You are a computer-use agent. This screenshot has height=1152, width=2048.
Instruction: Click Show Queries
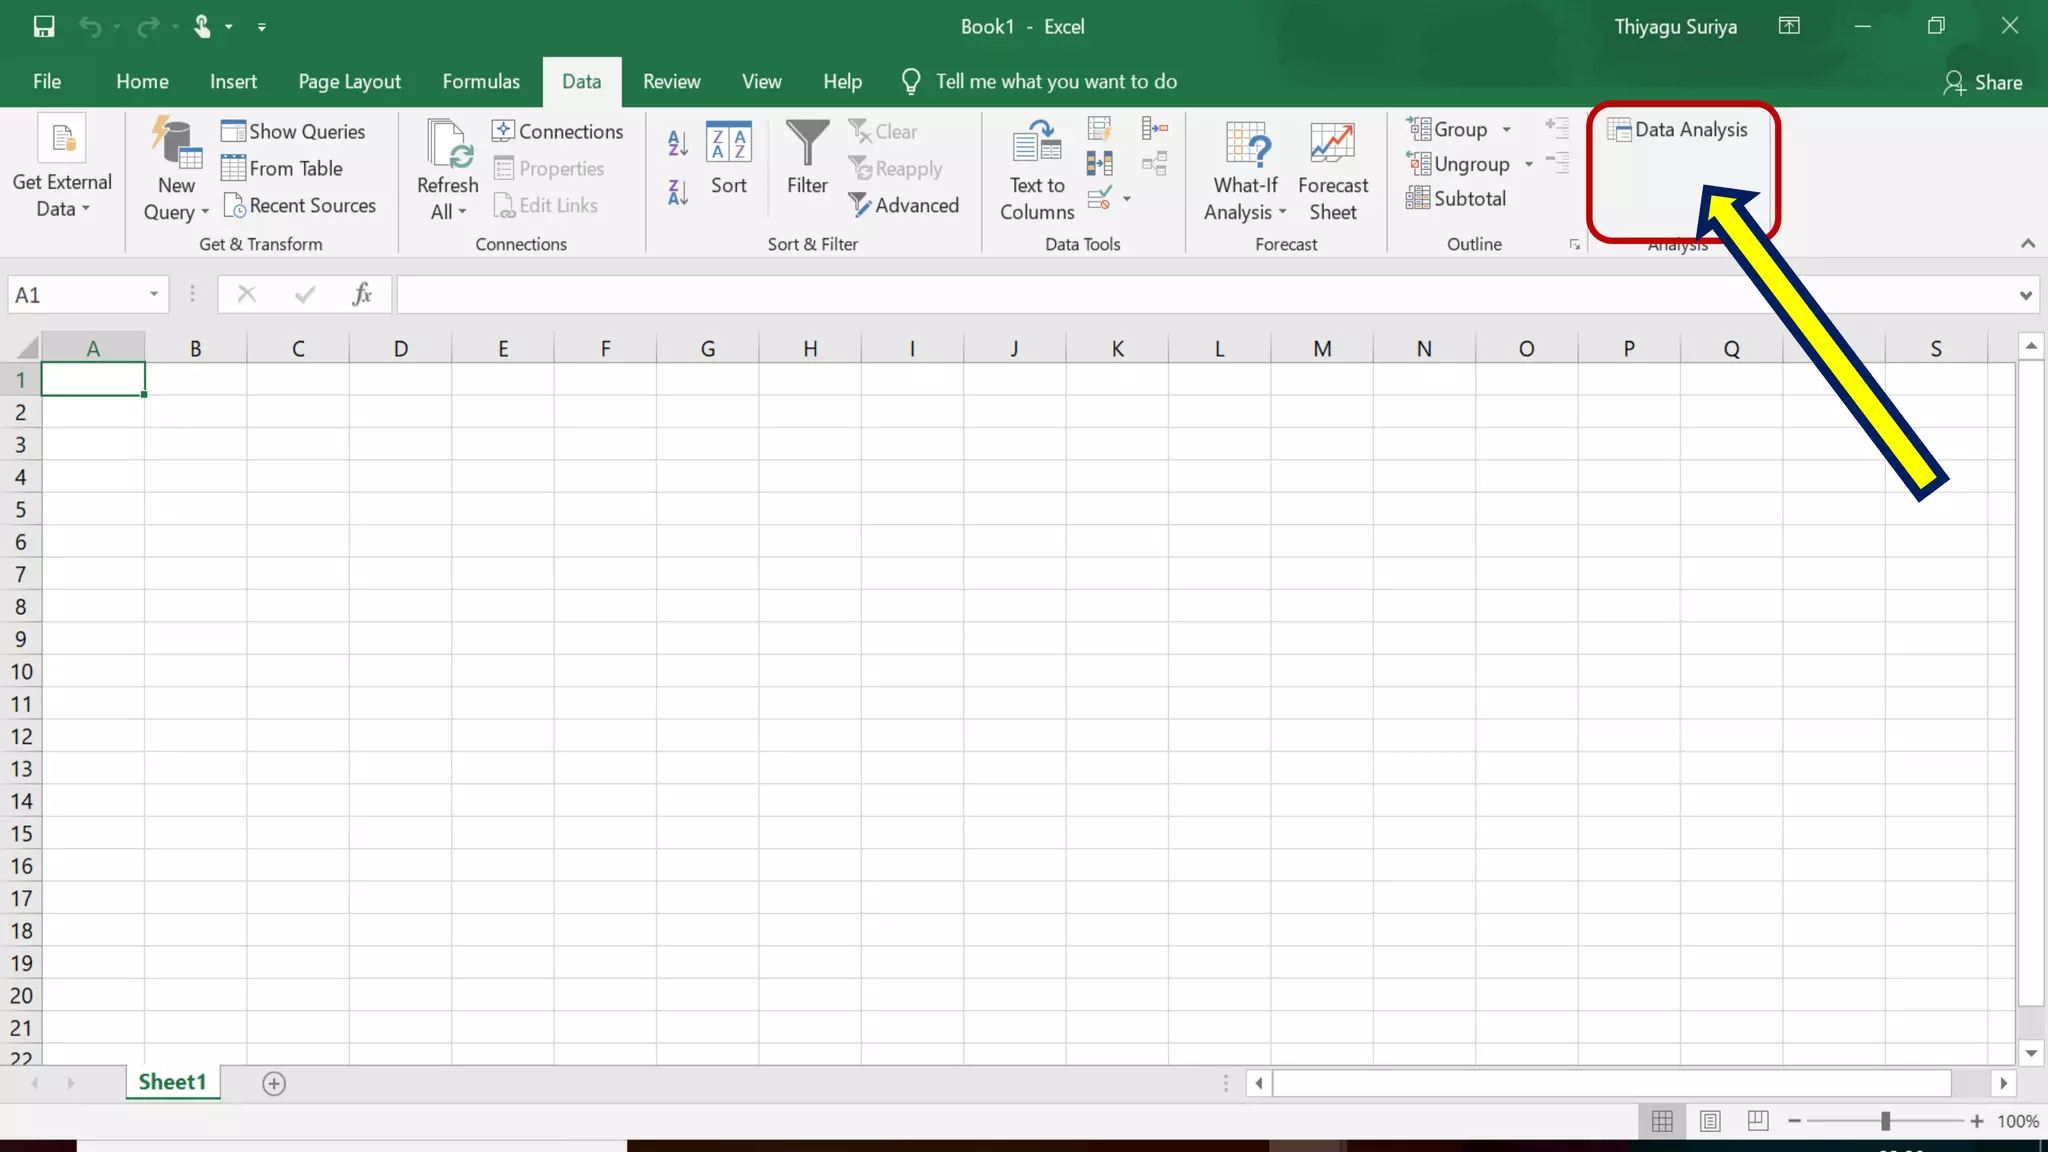click(x=293, y=132)
